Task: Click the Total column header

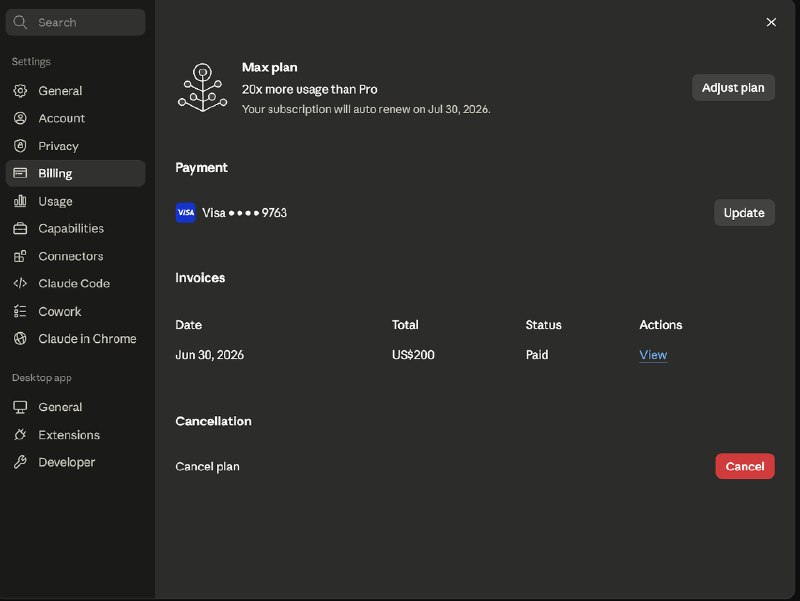Action: point(405,325)
